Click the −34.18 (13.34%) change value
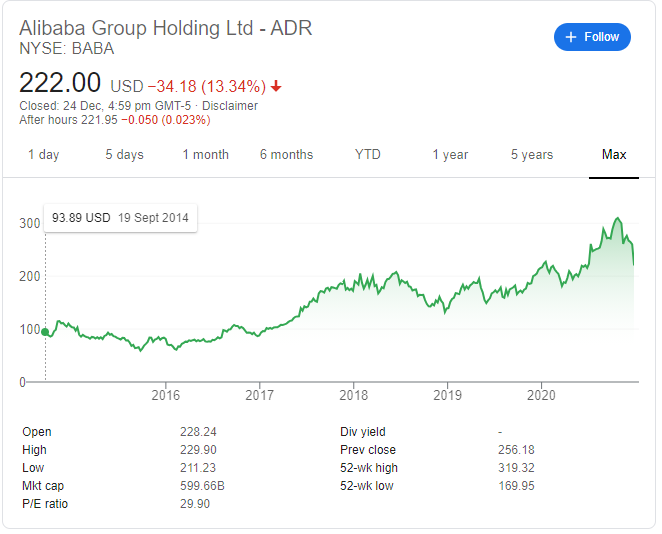 [x=207, y=86]
